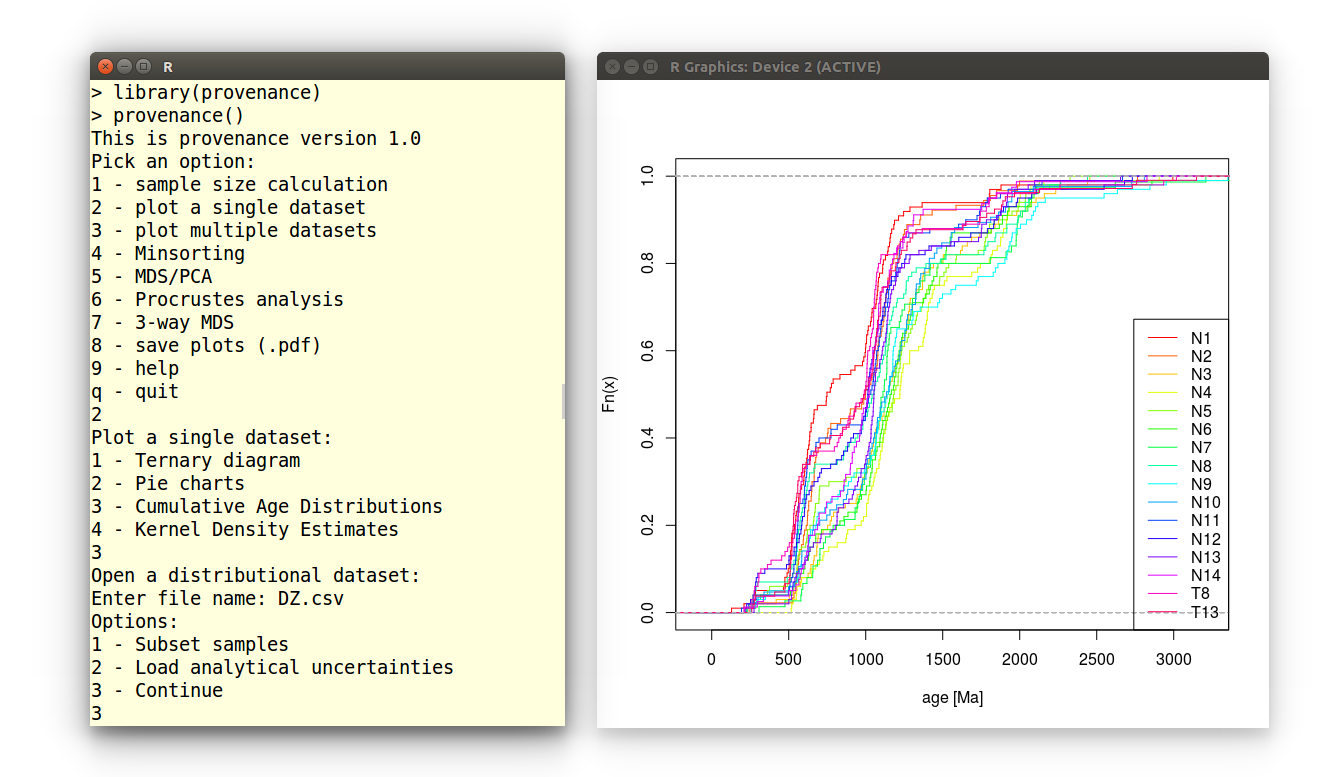The image size is (1342, 777).
Task: Close the R terminal window
Action: (x=105, y=66)
